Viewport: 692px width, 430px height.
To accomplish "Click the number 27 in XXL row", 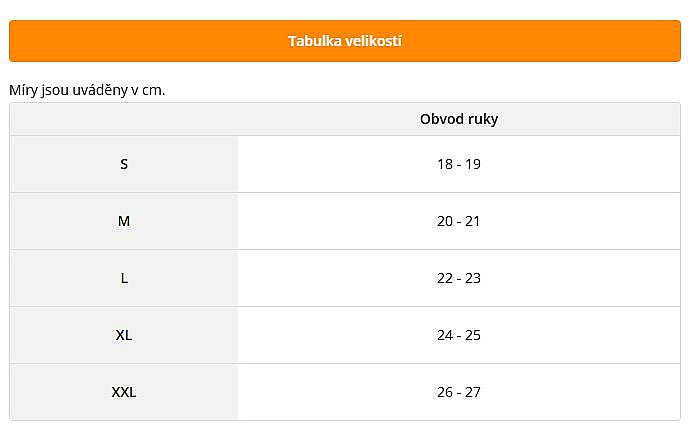I will pyautogui.click(x=473, y=392).
